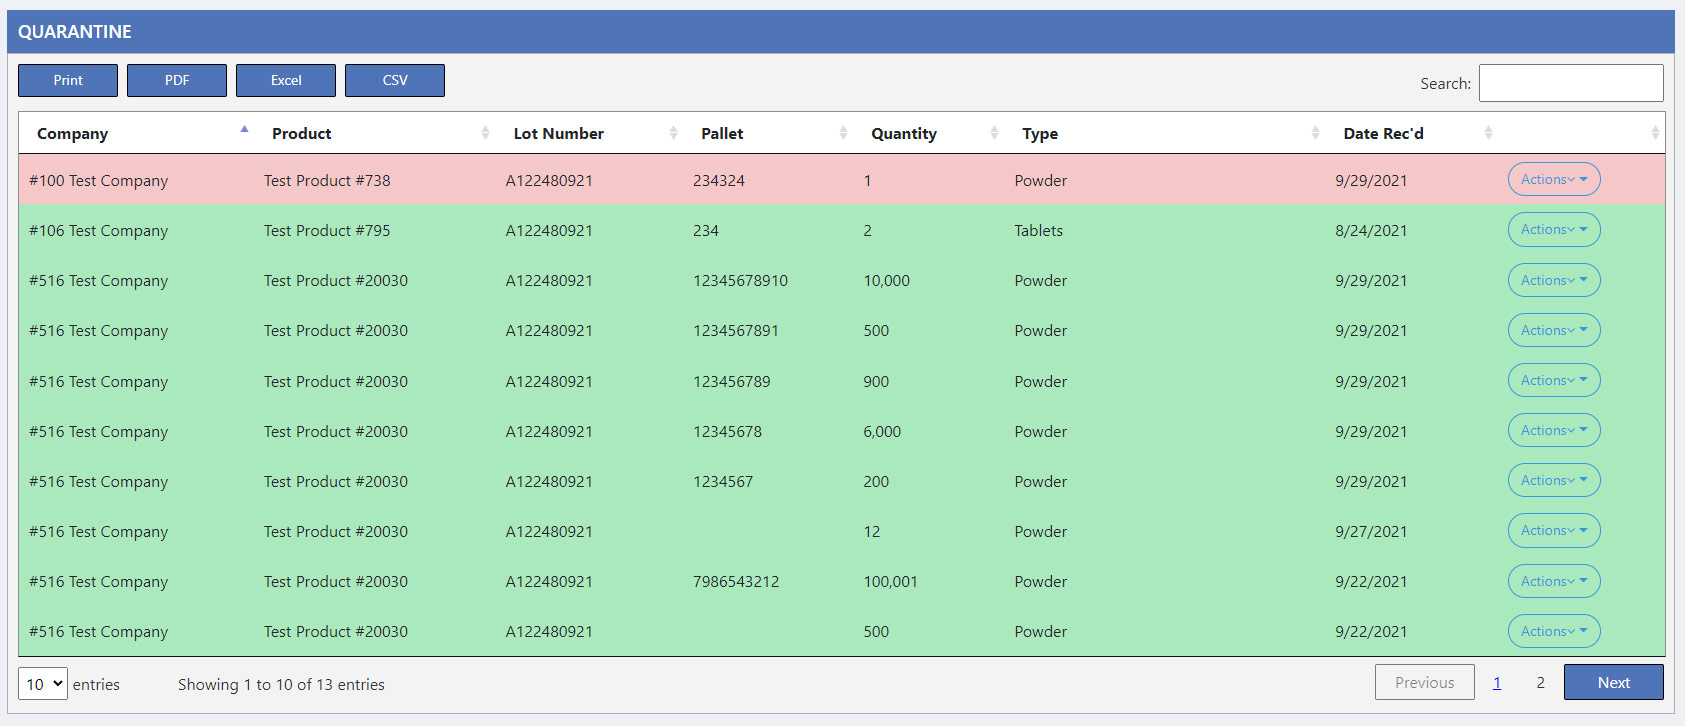Focus the Search input field
1685x726 pixels.
click(1571, 83)
